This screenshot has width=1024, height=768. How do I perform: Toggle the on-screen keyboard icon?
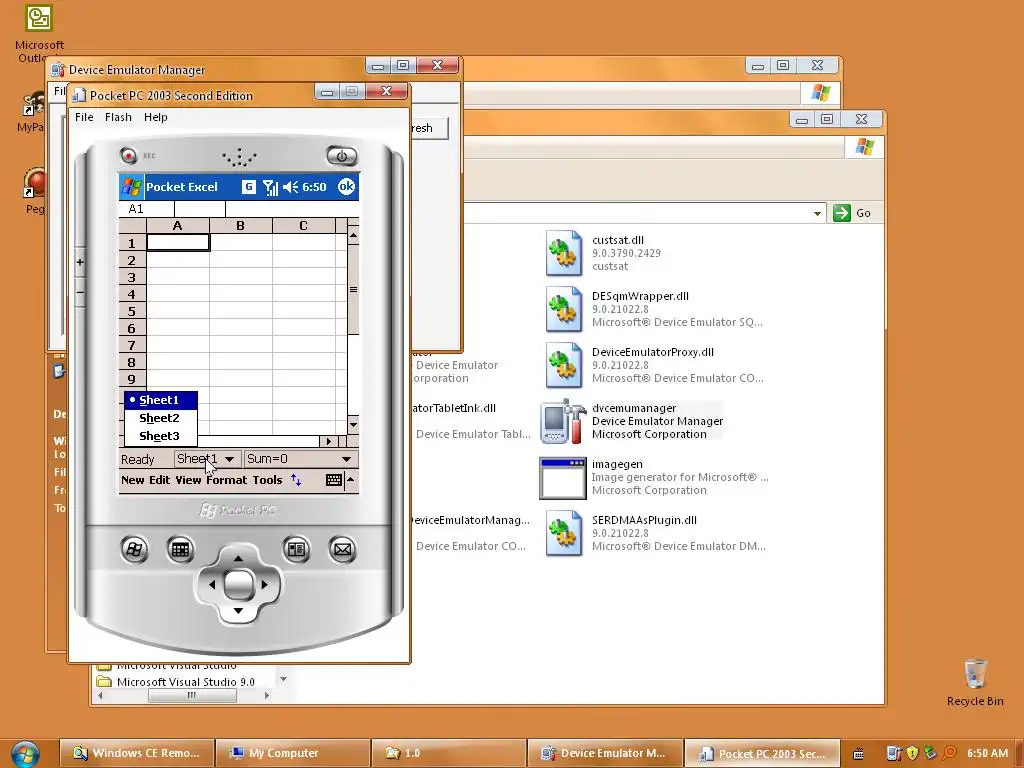tap(334, 480)
